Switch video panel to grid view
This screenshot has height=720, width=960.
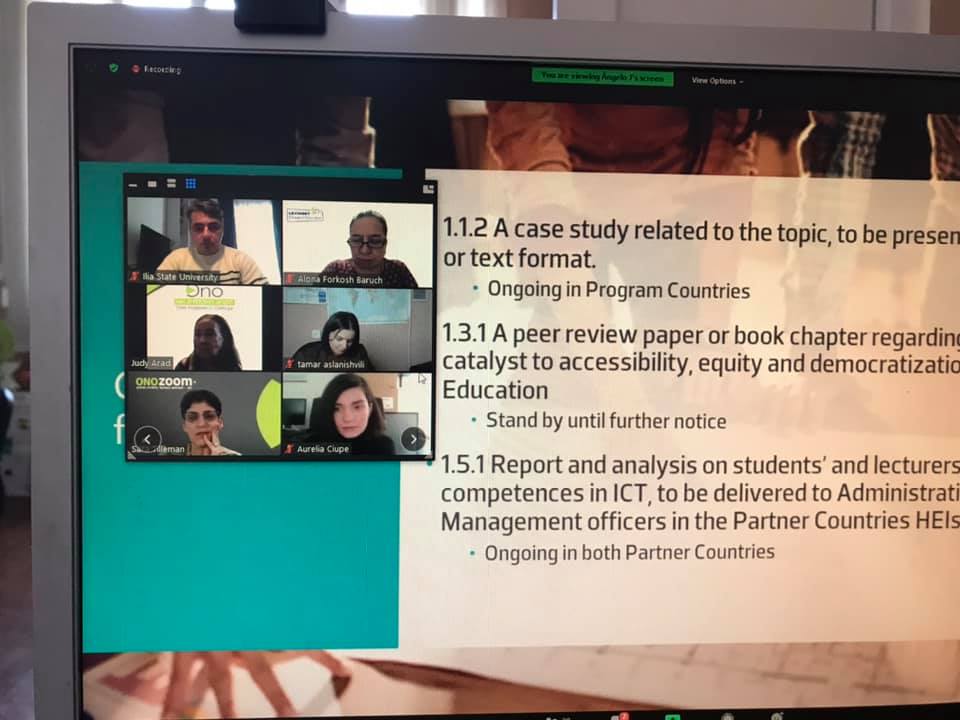click(191, 184)
